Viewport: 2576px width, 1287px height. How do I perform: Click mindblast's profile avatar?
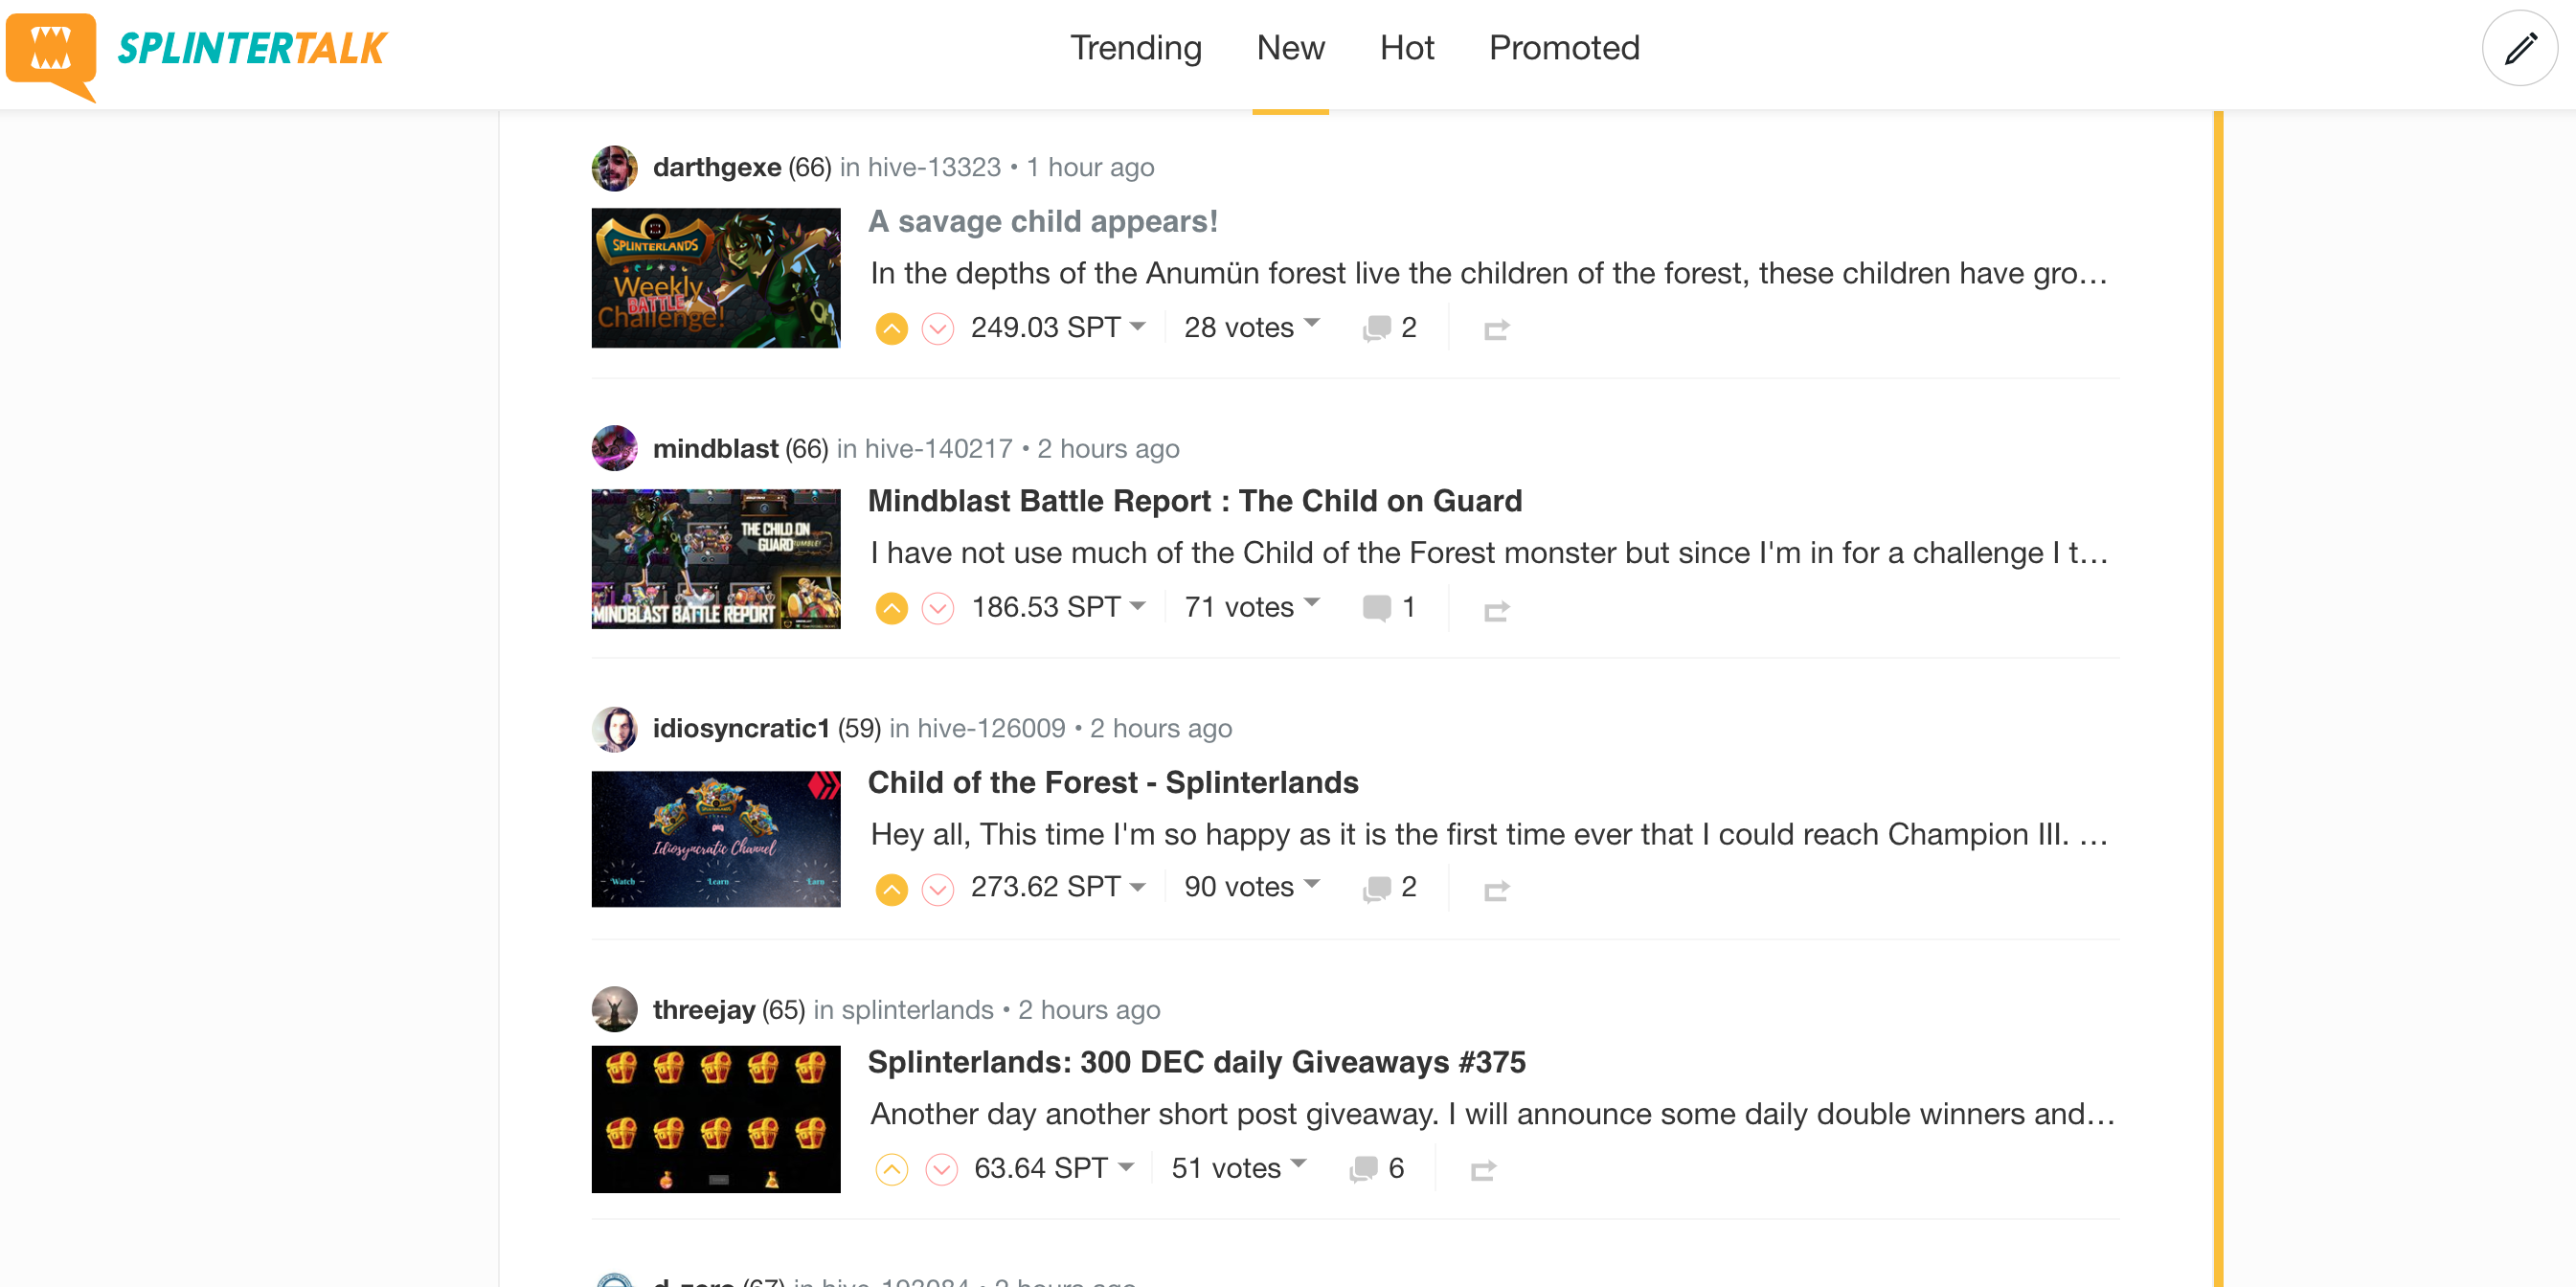pos(614,449)
